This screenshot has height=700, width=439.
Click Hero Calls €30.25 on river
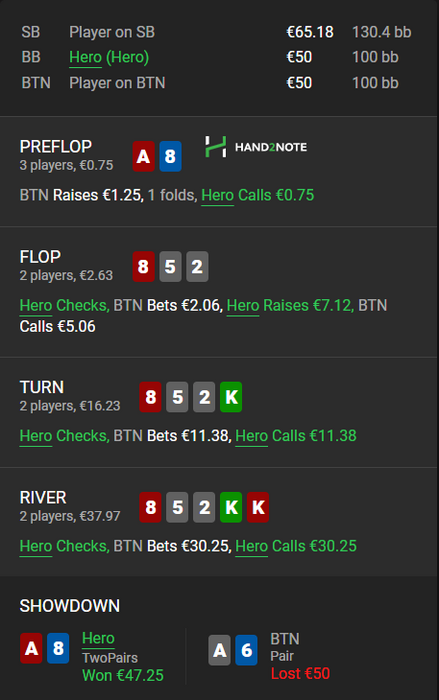pyautogui.click(x=296, y=546)
